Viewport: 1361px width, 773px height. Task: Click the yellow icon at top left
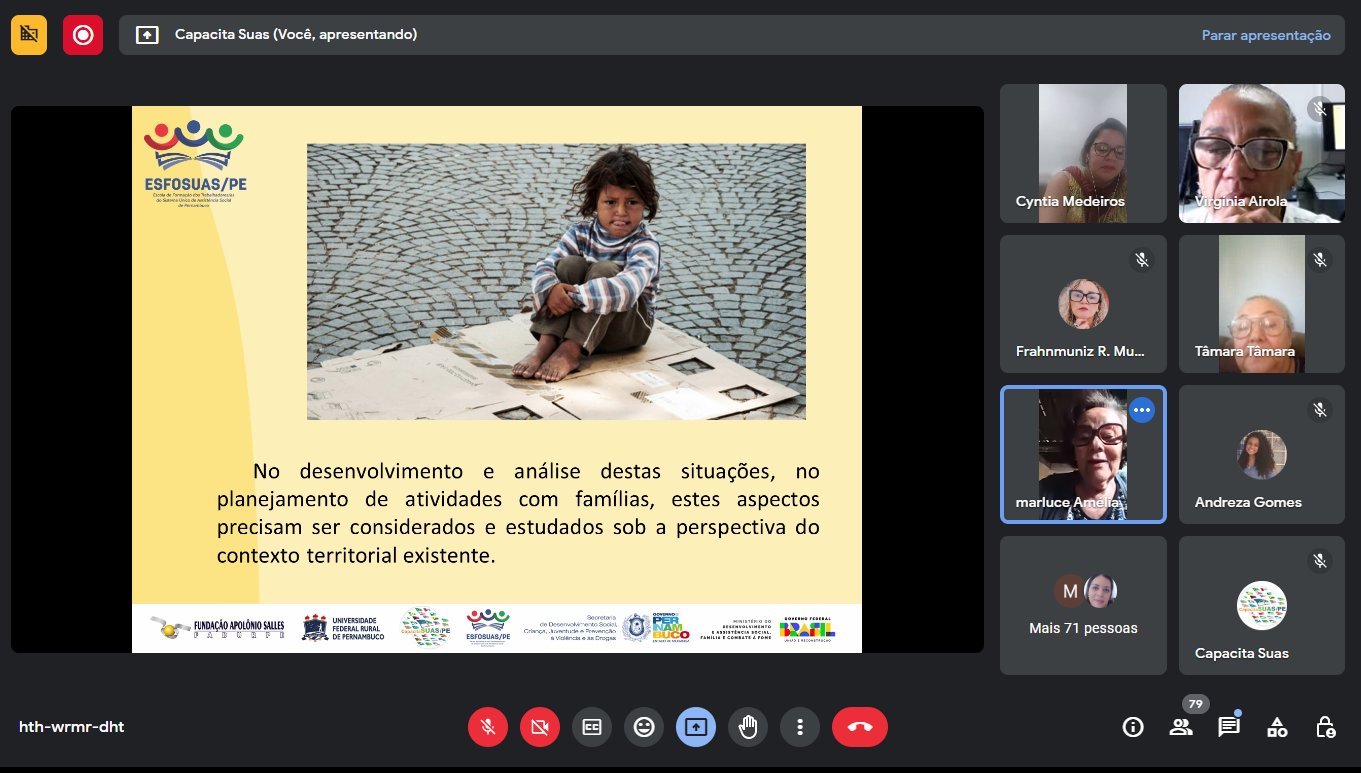[29, 35]
